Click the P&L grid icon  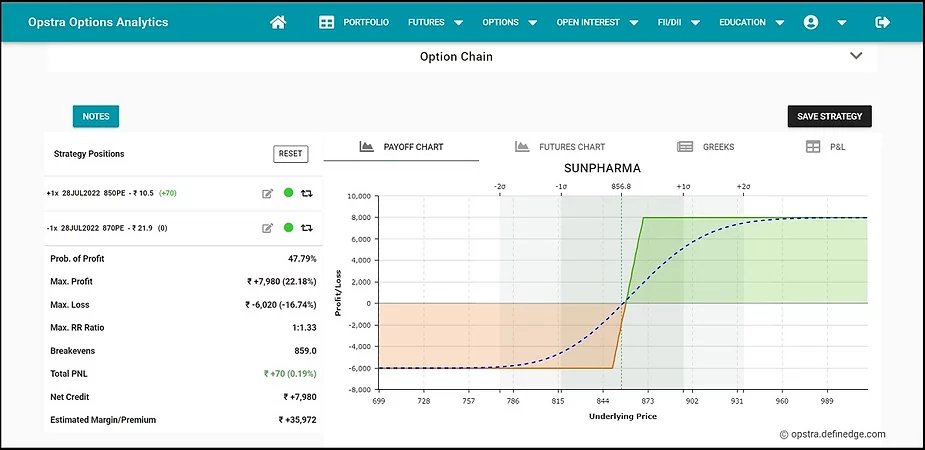pos(813,147)
